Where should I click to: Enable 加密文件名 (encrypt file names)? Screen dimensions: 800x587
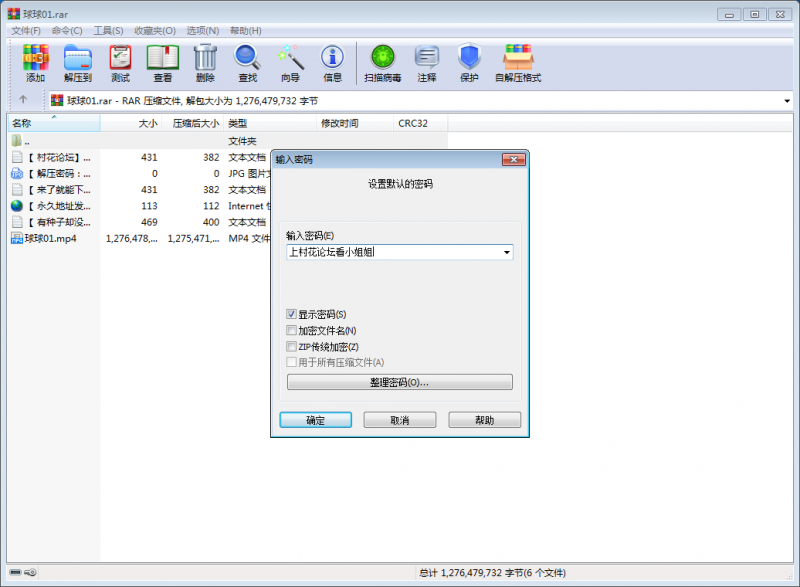[x=293, y=330]
